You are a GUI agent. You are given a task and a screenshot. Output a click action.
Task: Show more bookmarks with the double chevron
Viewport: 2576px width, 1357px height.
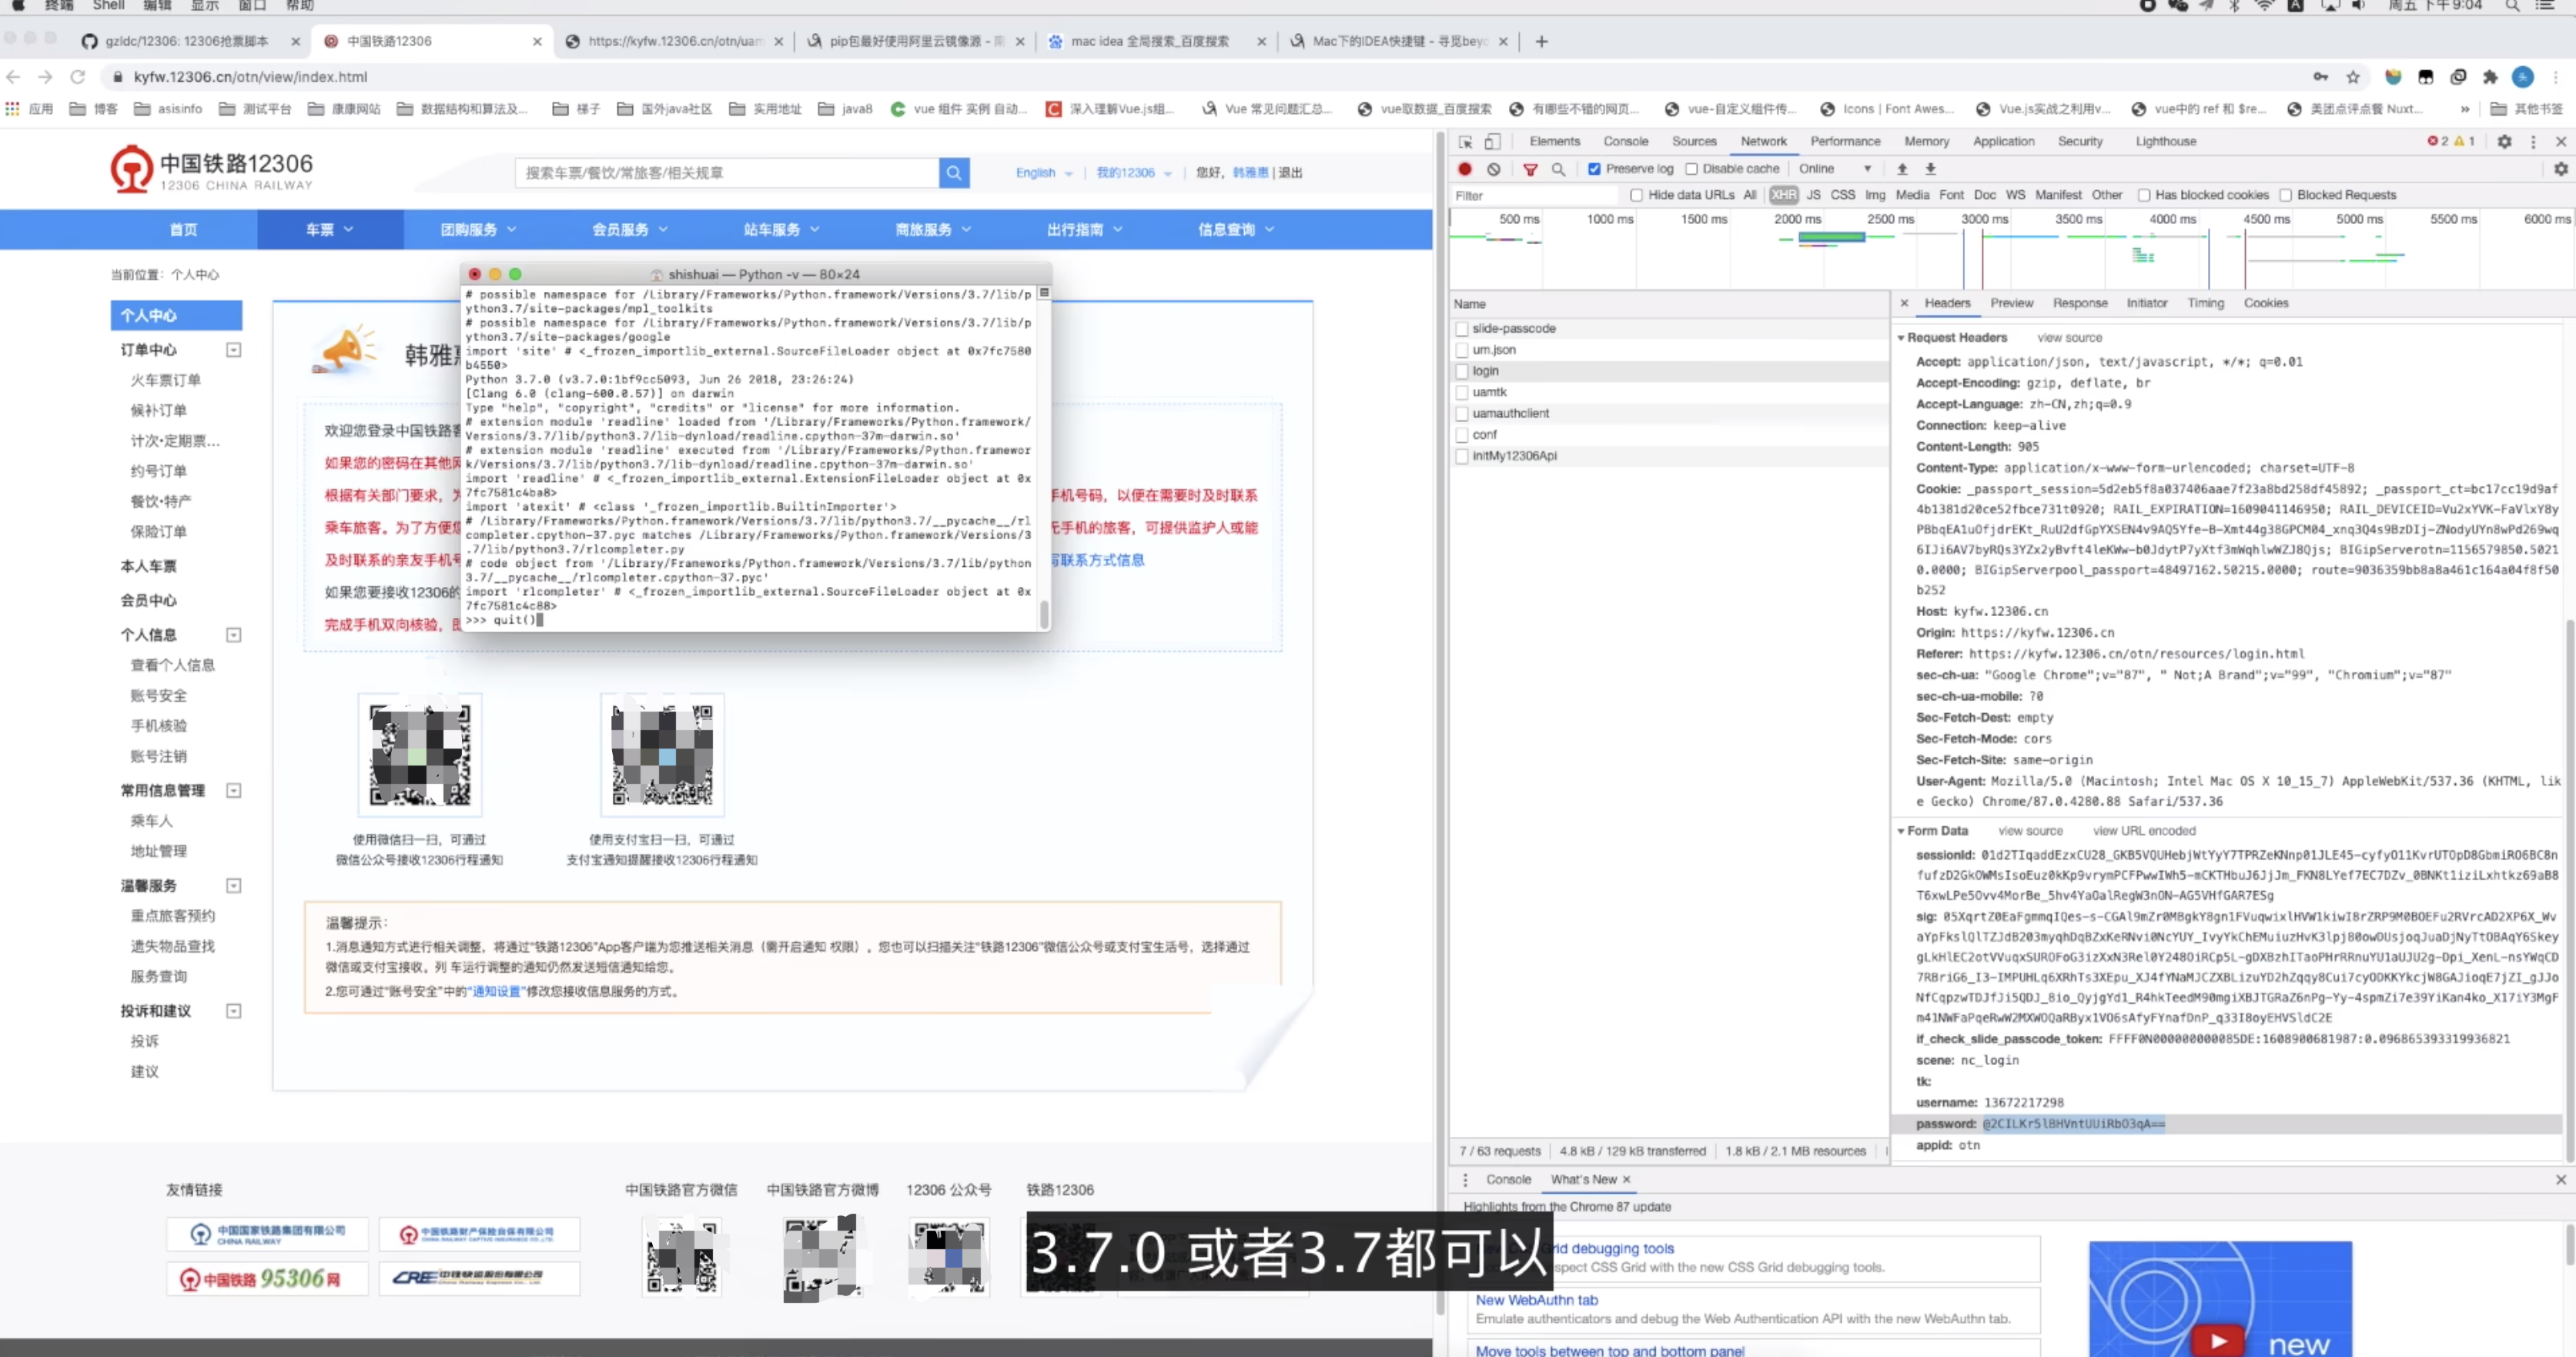(x=2465, y=109)
